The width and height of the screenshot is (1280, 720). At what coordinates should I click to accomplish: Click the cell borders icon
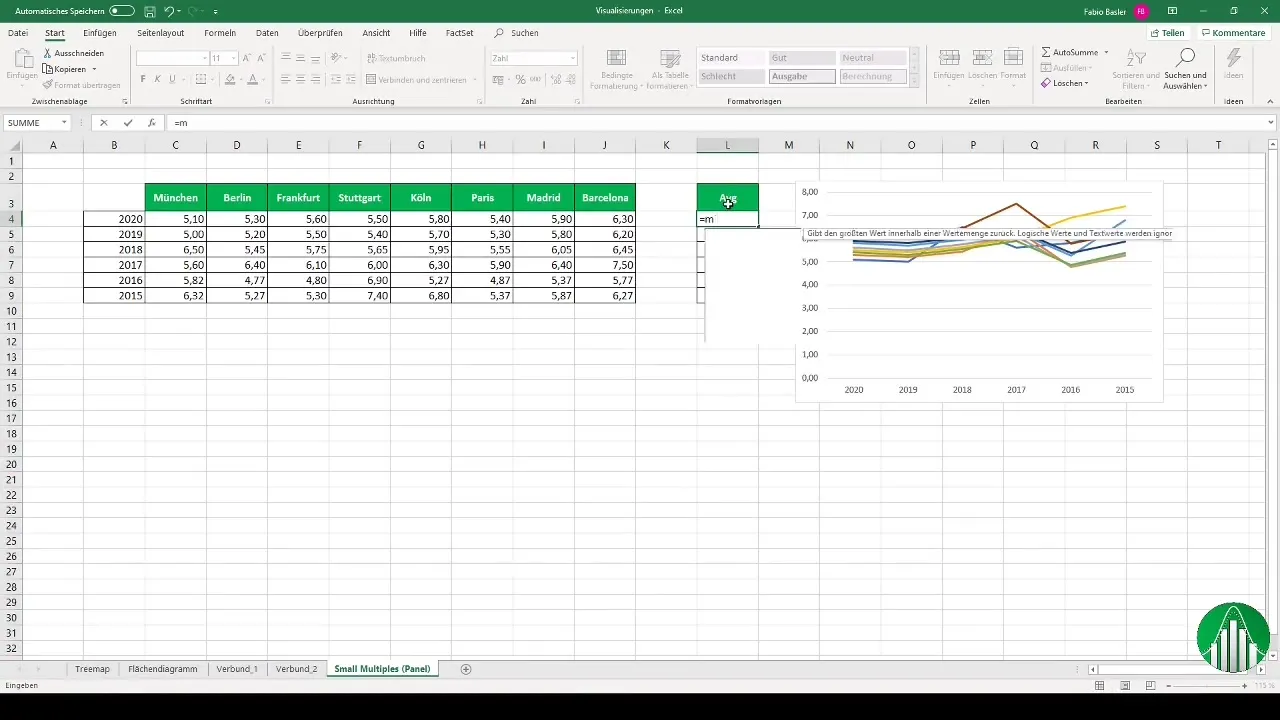(x=200, y=79)
